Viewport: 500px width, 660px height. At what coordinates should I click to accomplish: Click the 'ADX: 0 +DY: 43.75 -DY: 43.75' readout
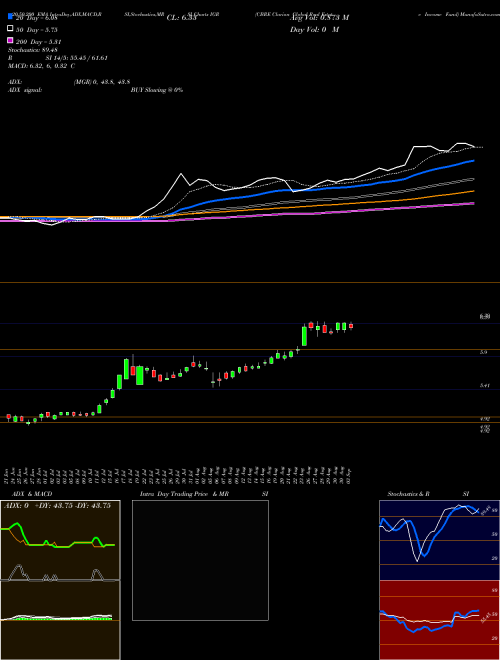tap(57, 506)
